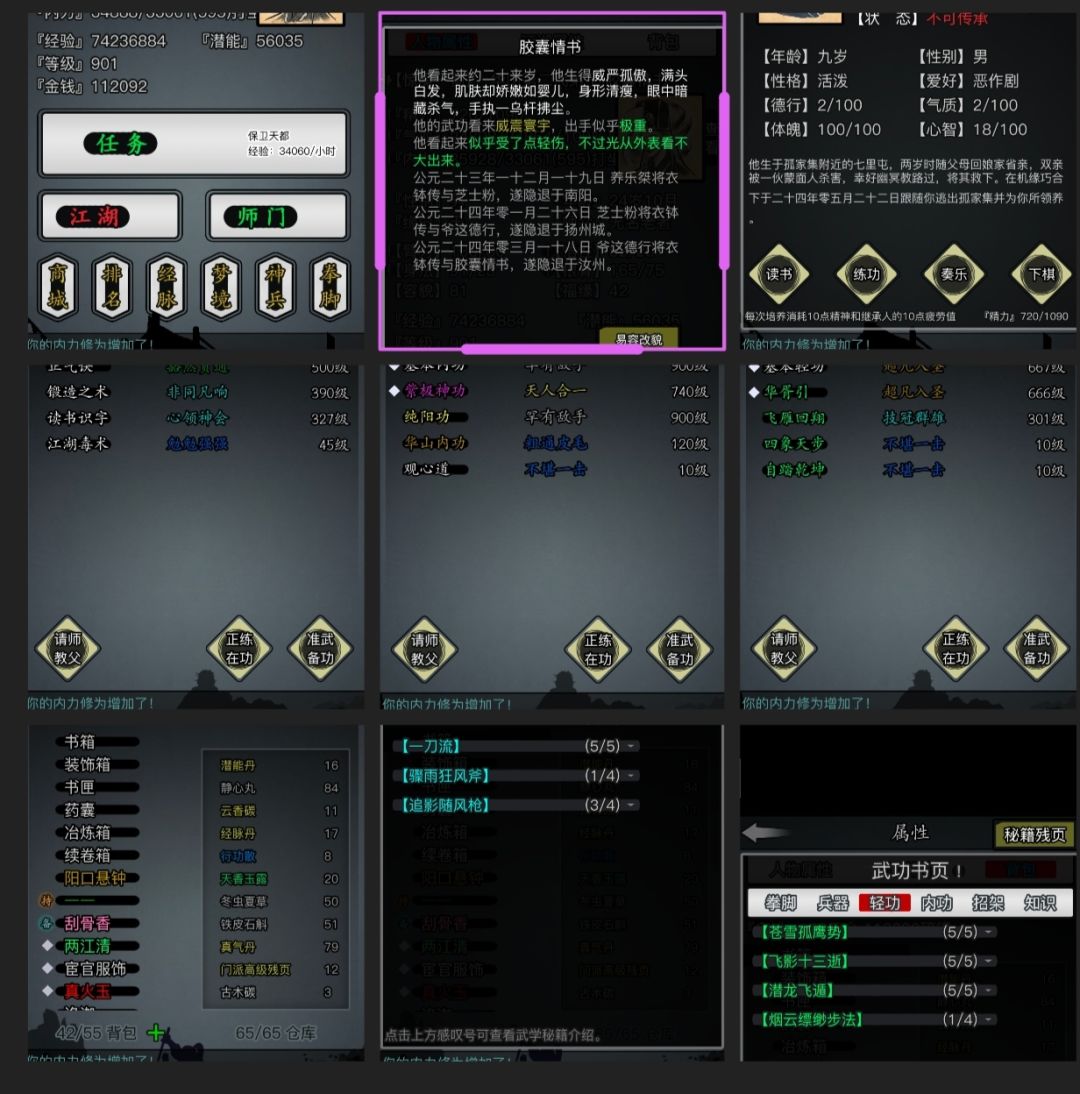This screenshot has height=1094, width=1080.
Task: Click the 任务 quest button
Action: click(x=194, y=144)
